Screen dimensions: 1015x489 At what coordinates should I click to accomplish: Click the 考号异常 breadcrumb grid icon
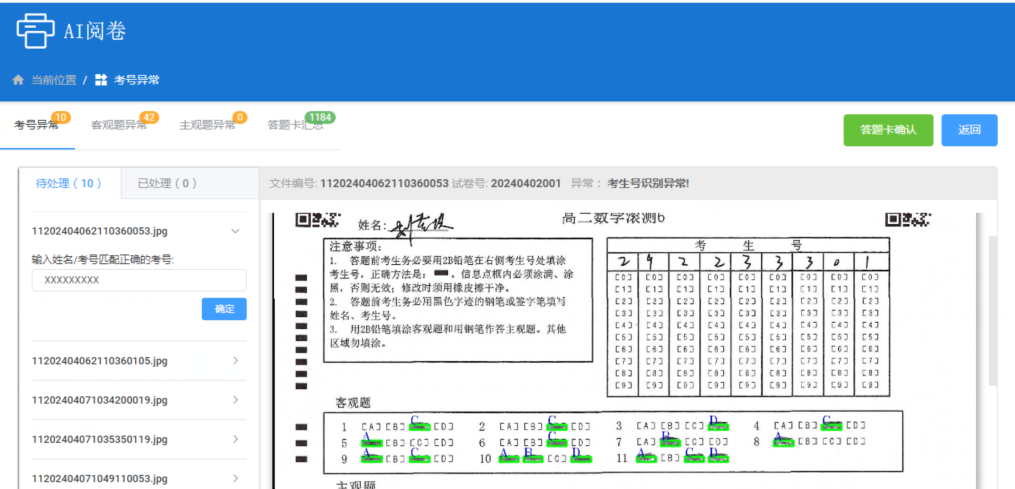(101, 80)
